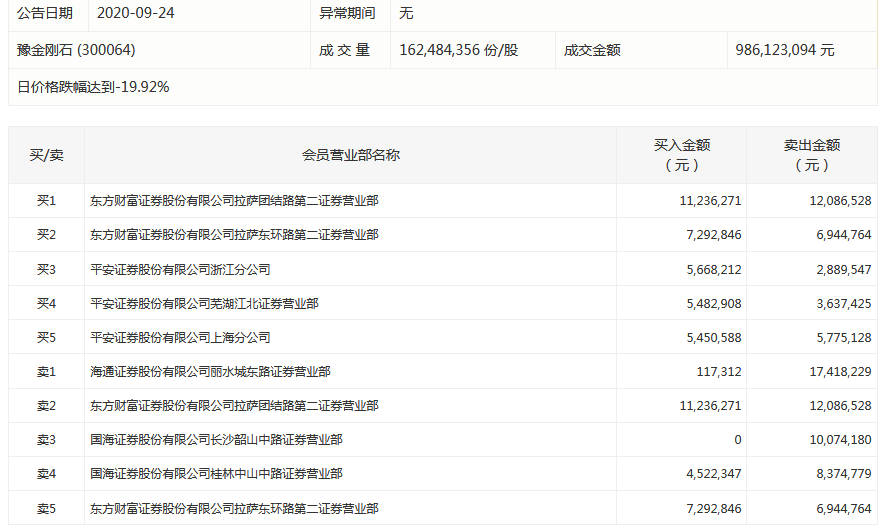The image size is (888, 529).
Task: Click the 买/卖 column header
Action: click(46, 155)
